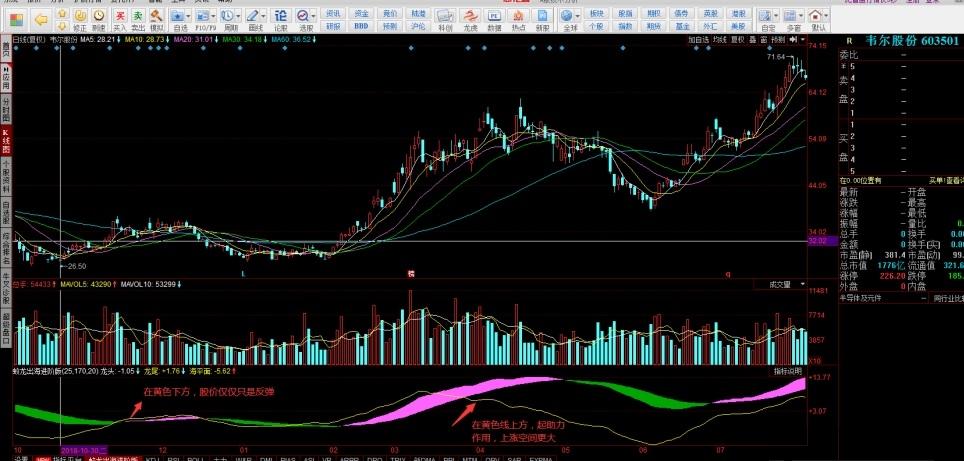Viewport: 964px width, 461px height.
Task: Open the 热点 flame icon
Action: click(518, 17)
